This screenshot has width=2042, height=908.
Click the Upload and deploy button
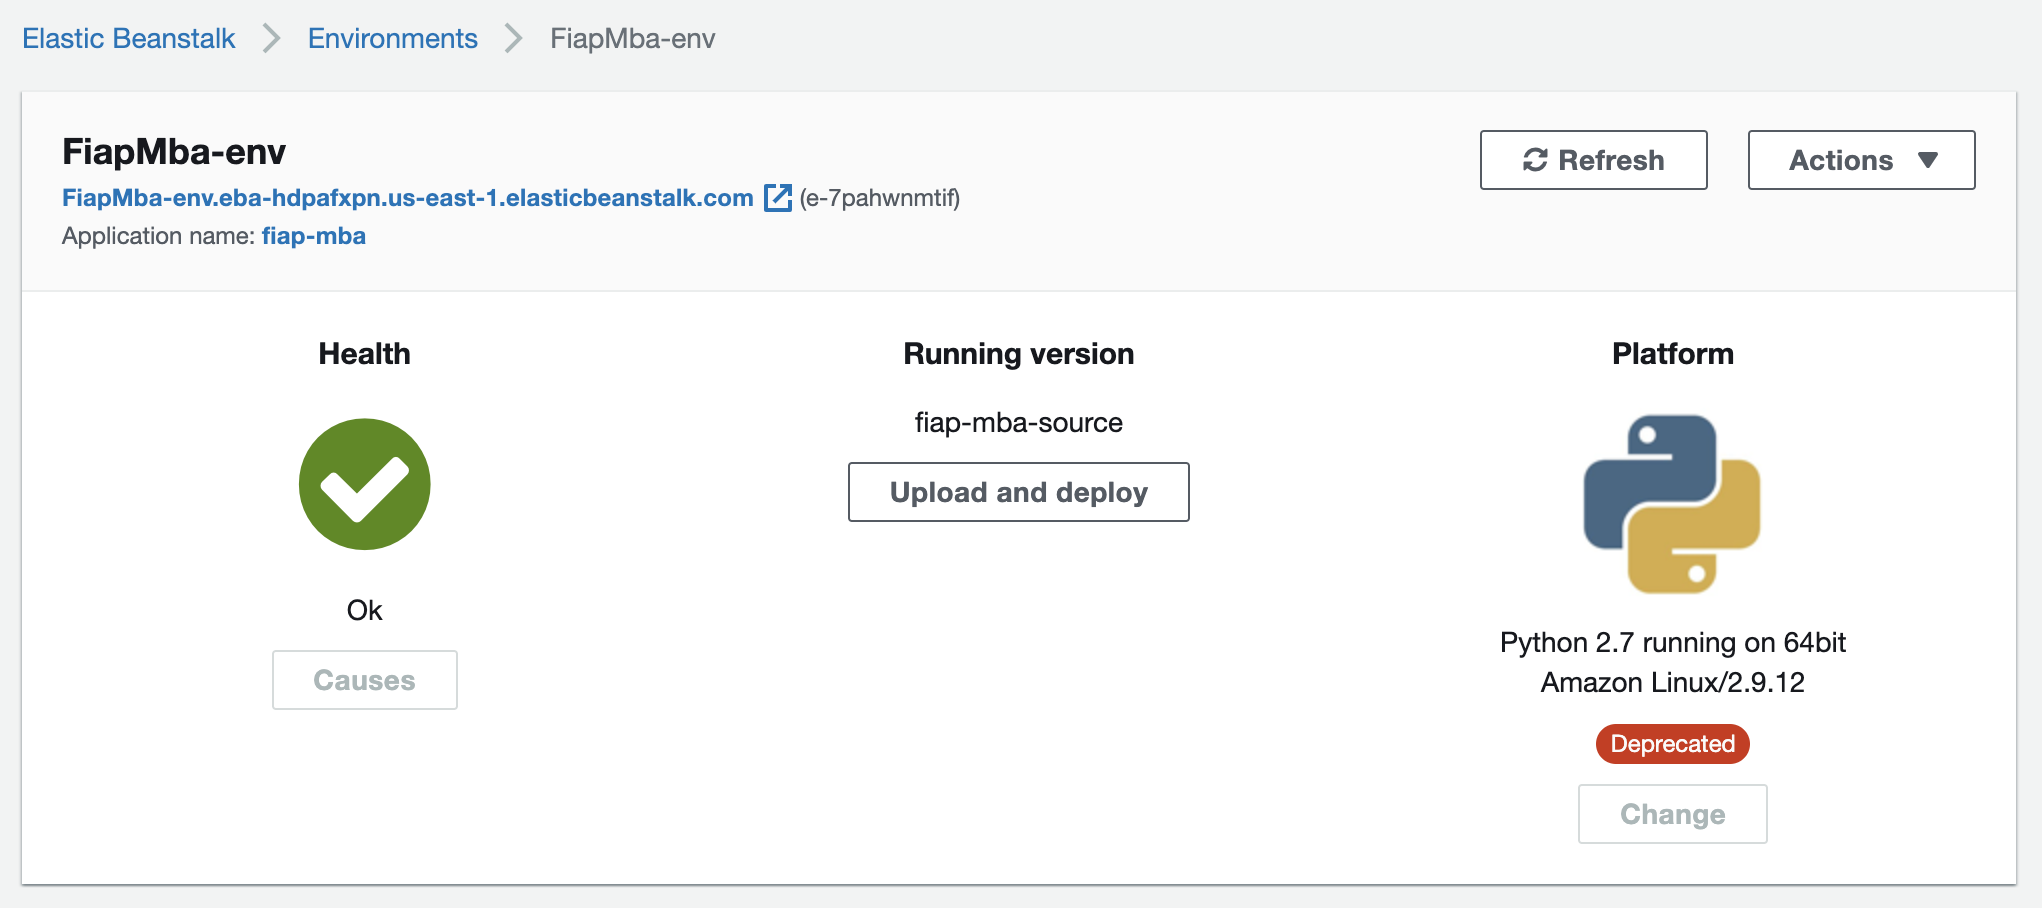click(x=1018, y=492)
